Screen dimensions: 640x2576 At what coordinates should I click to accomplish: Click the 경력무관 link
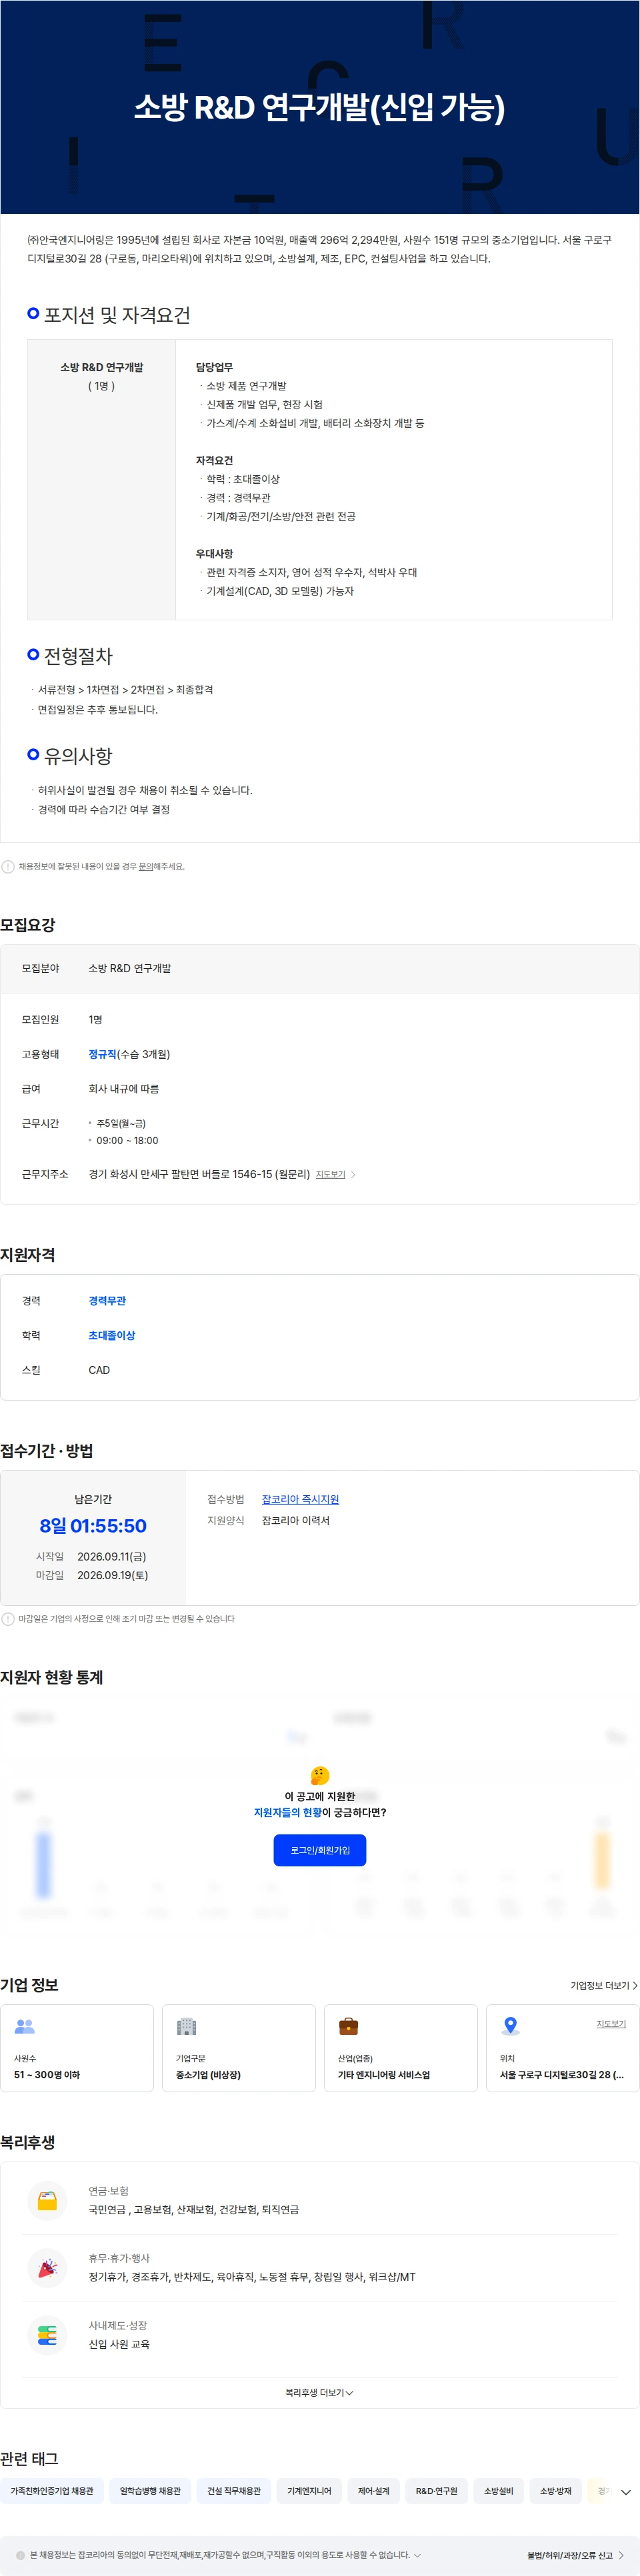[x=107, y=1301]
